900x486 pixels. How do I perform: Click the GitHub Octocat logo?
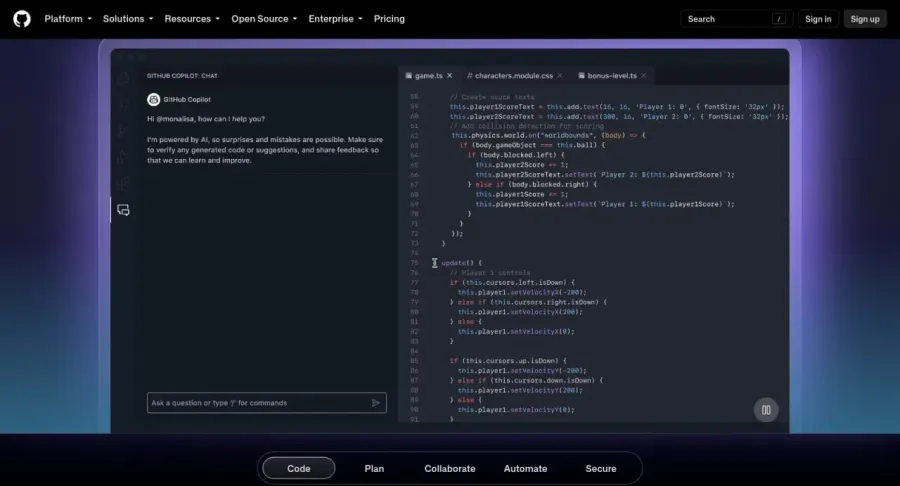pos(22,19)
